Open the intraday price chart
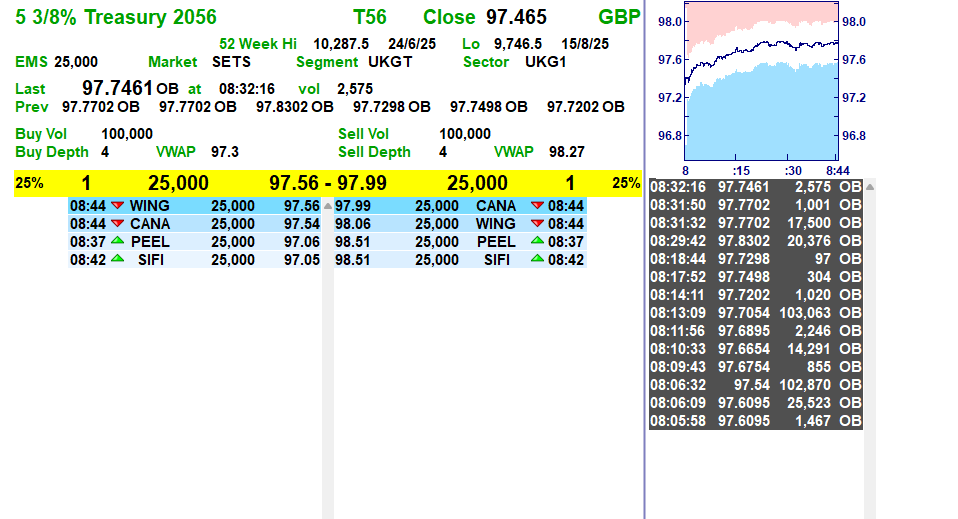The image size is (958, 519). coord(761,81)
